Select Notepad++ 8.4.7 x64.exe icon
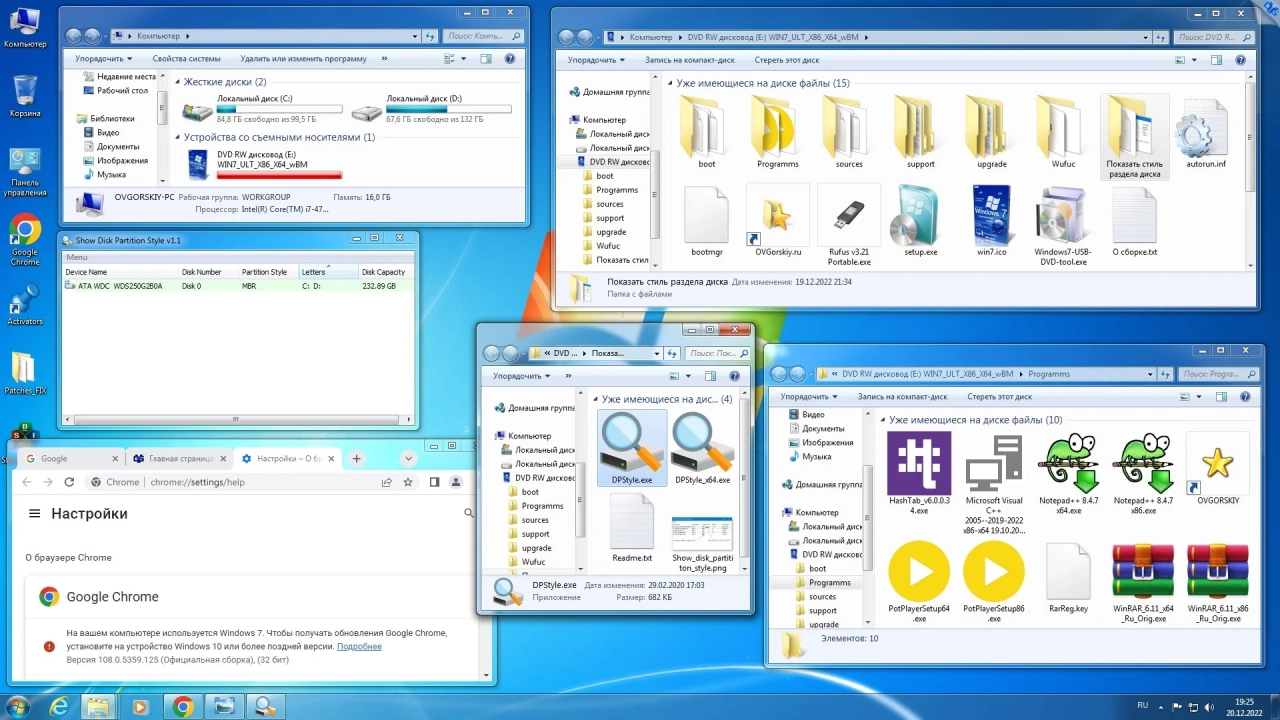The height and width of the screenshot is (720, 1280). [1068, 464]
